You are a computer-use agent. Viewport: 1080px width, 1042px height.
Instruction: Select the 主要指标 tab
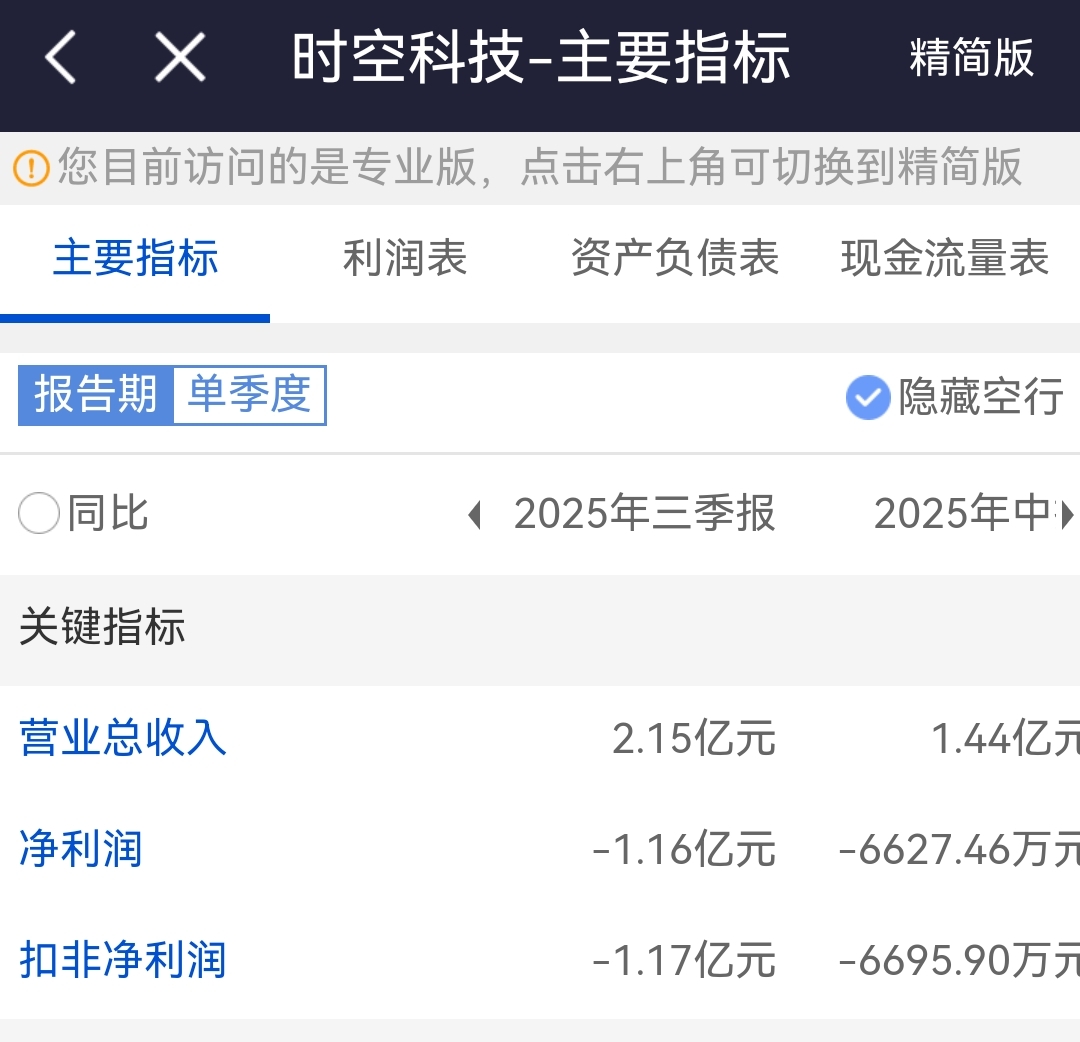coord(135,259)
